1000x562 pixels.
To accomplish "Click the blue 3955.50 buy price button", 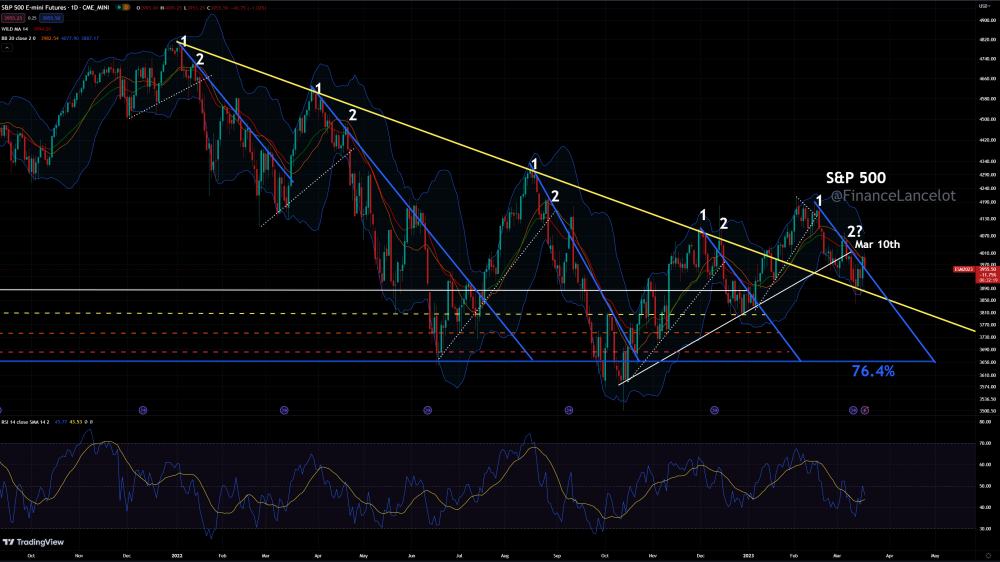I will click(x=52, y=18).
